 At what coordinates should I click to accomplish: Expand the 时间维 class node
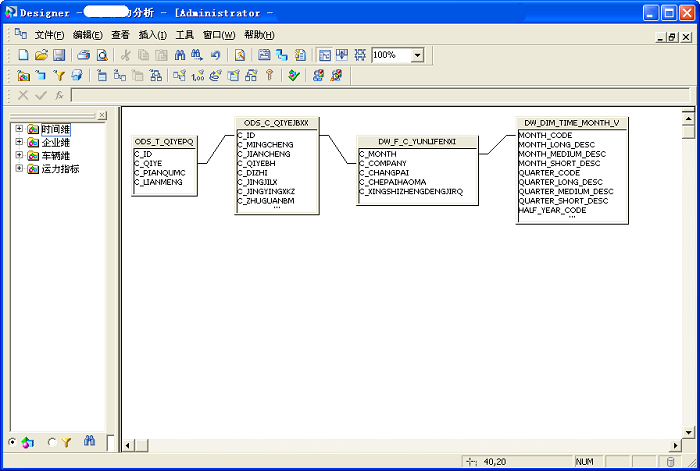tap(19, 129)
